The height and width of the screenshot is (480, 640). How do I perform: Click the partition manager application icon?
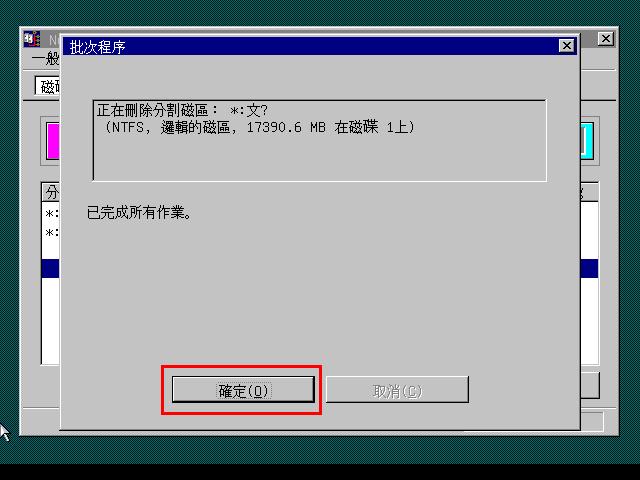[x=31, y=39]
